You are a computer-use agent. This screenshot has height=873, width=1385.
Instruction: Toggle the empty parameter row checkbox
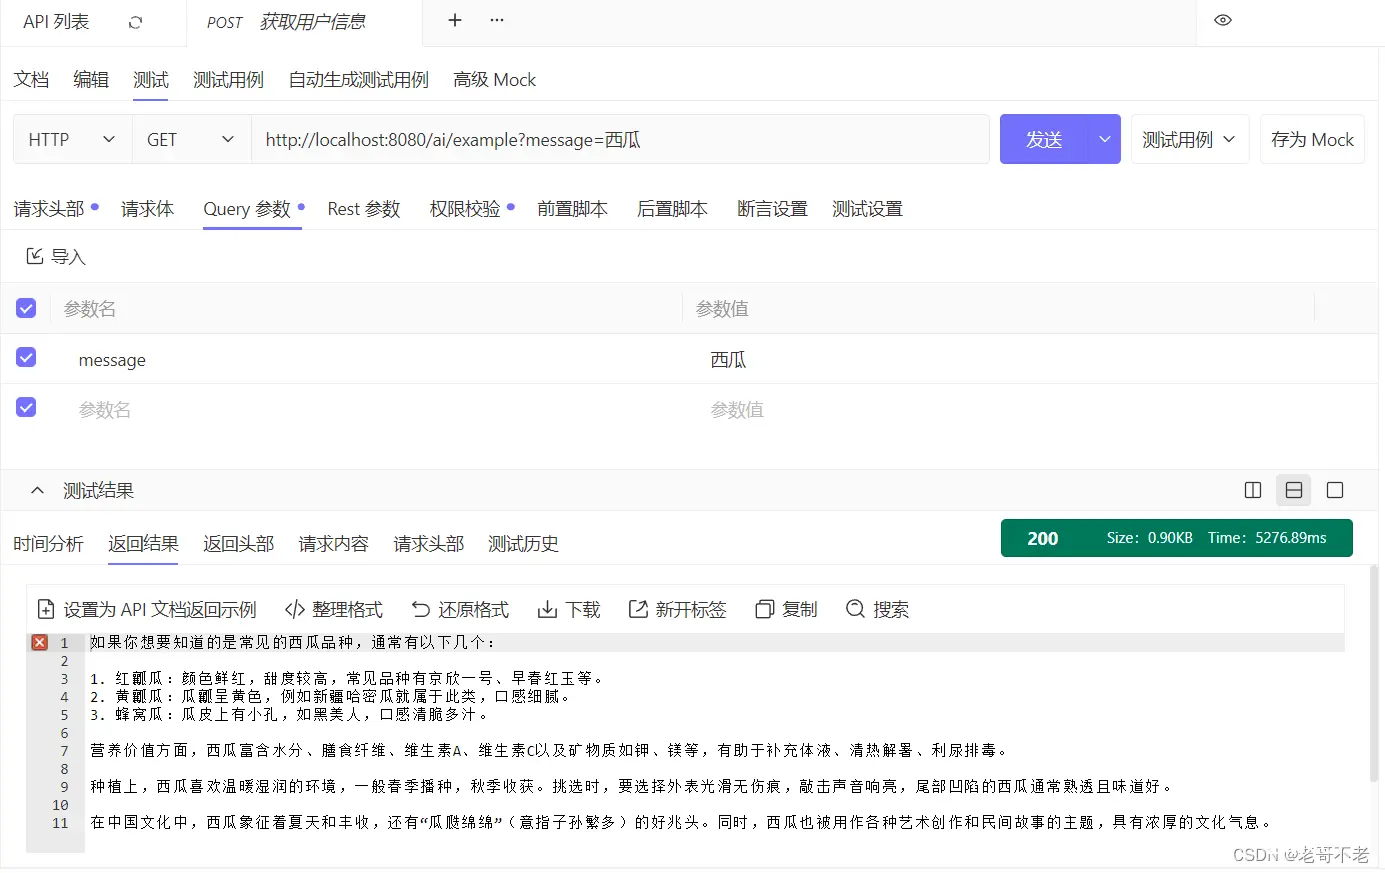click(26, 407)
